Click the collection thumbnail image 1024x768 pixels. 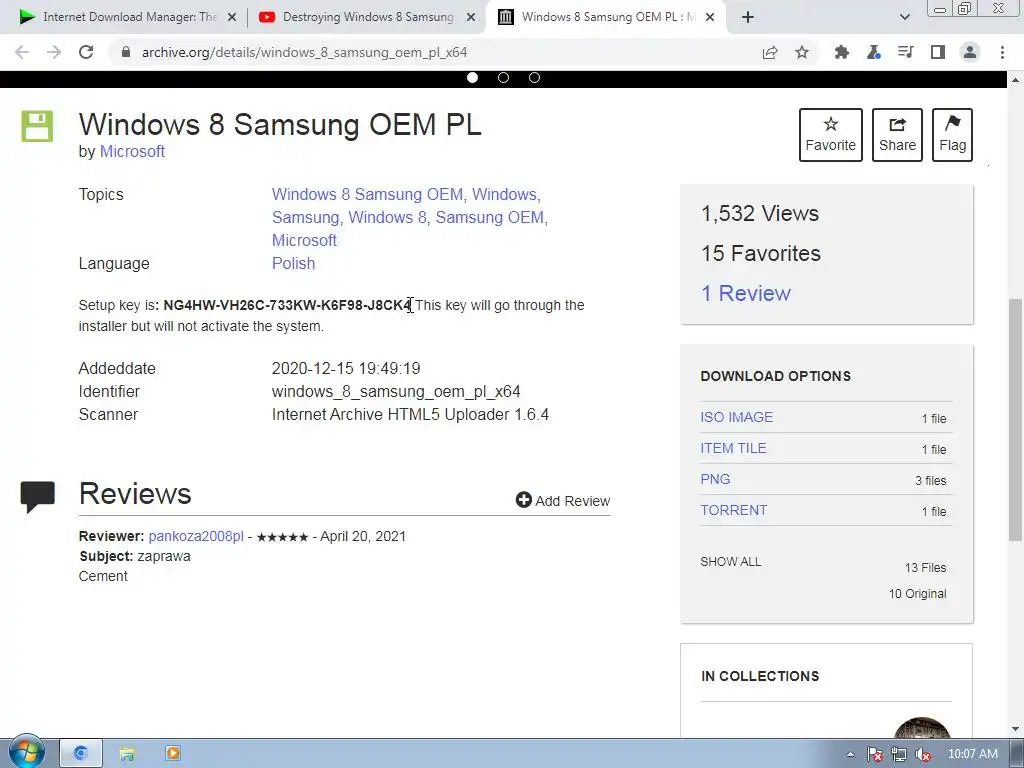pos(921,728)
